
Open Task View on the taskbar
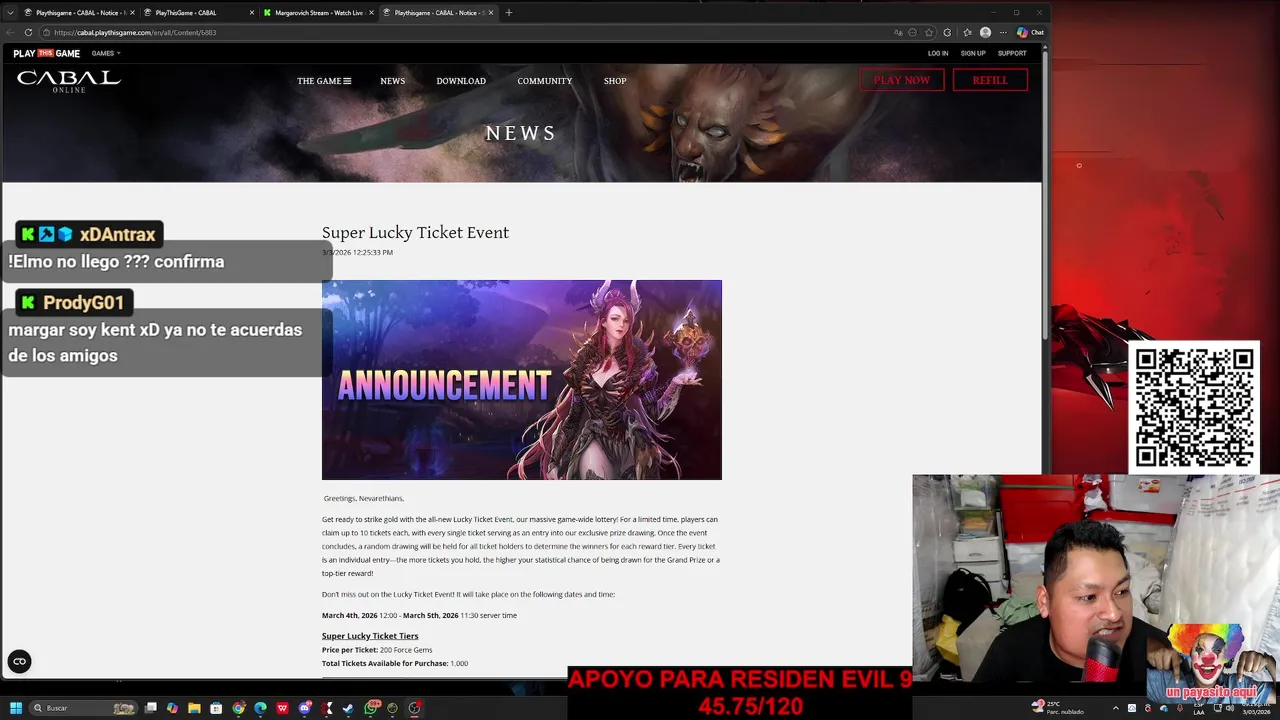click(x=150, y=708)
